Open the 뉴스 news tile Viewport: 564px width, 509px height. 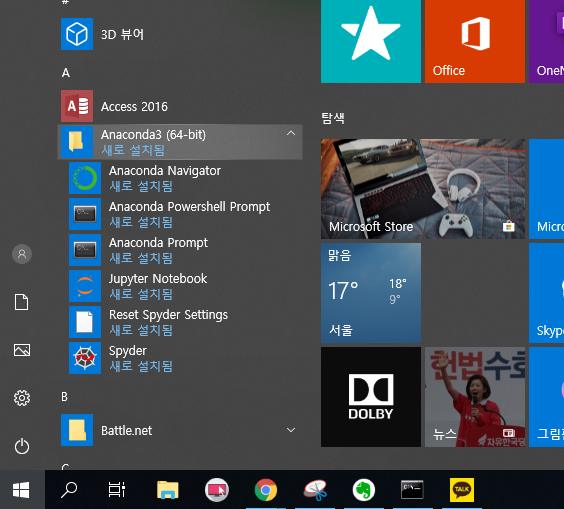click(475, 397)
